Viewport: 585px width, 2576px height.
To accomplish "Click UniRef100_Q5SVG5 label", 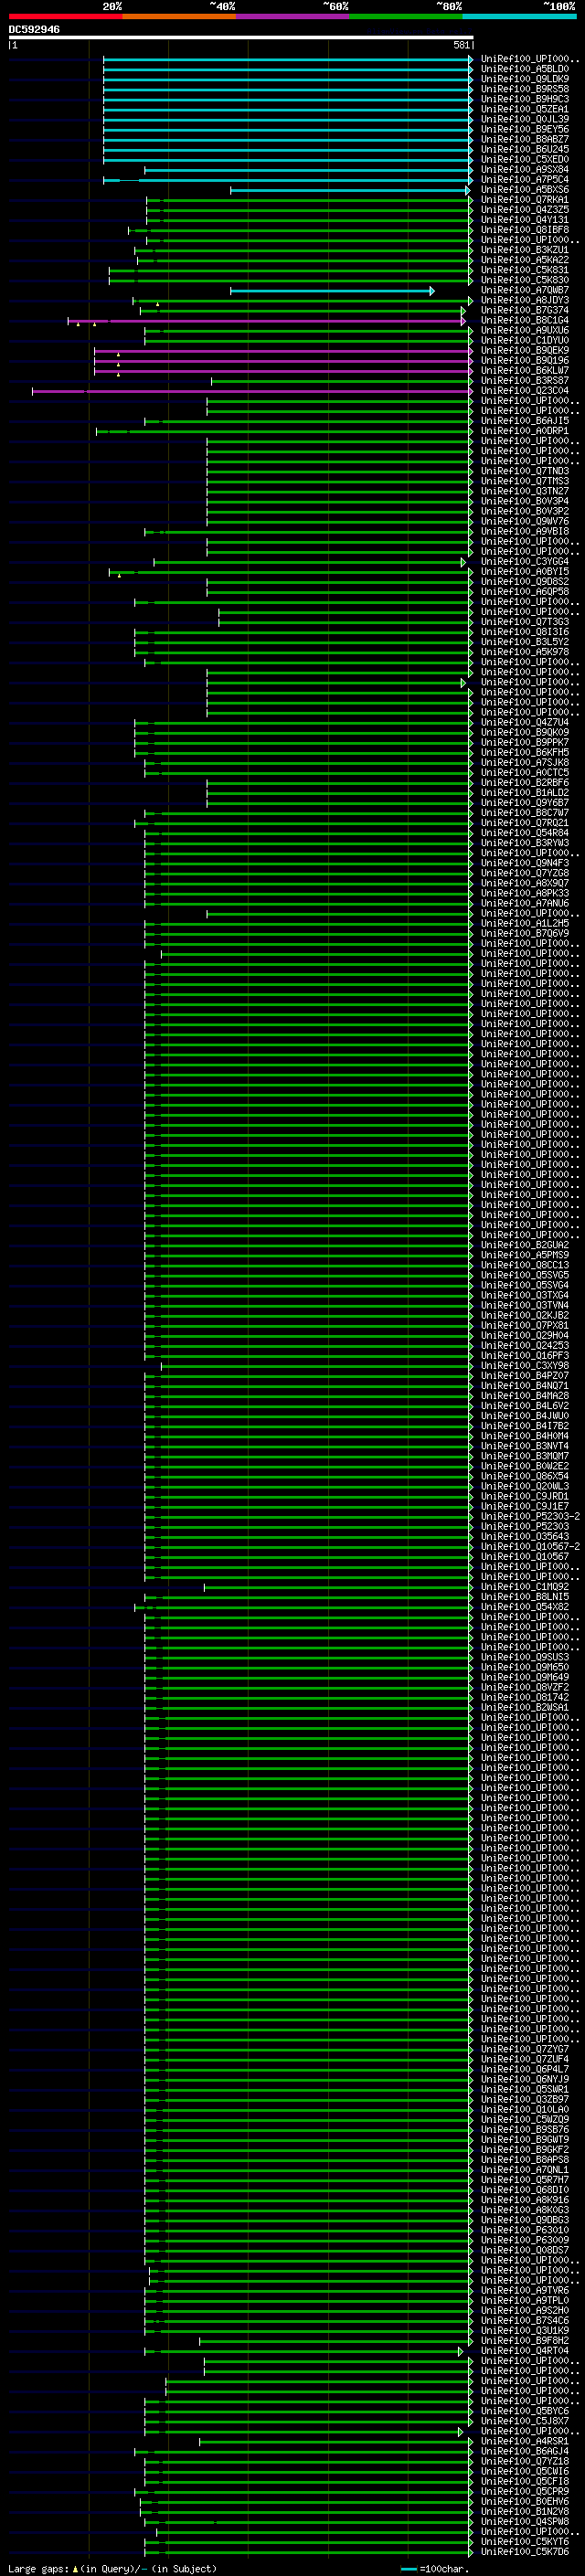I will [x=525, y=1276].
